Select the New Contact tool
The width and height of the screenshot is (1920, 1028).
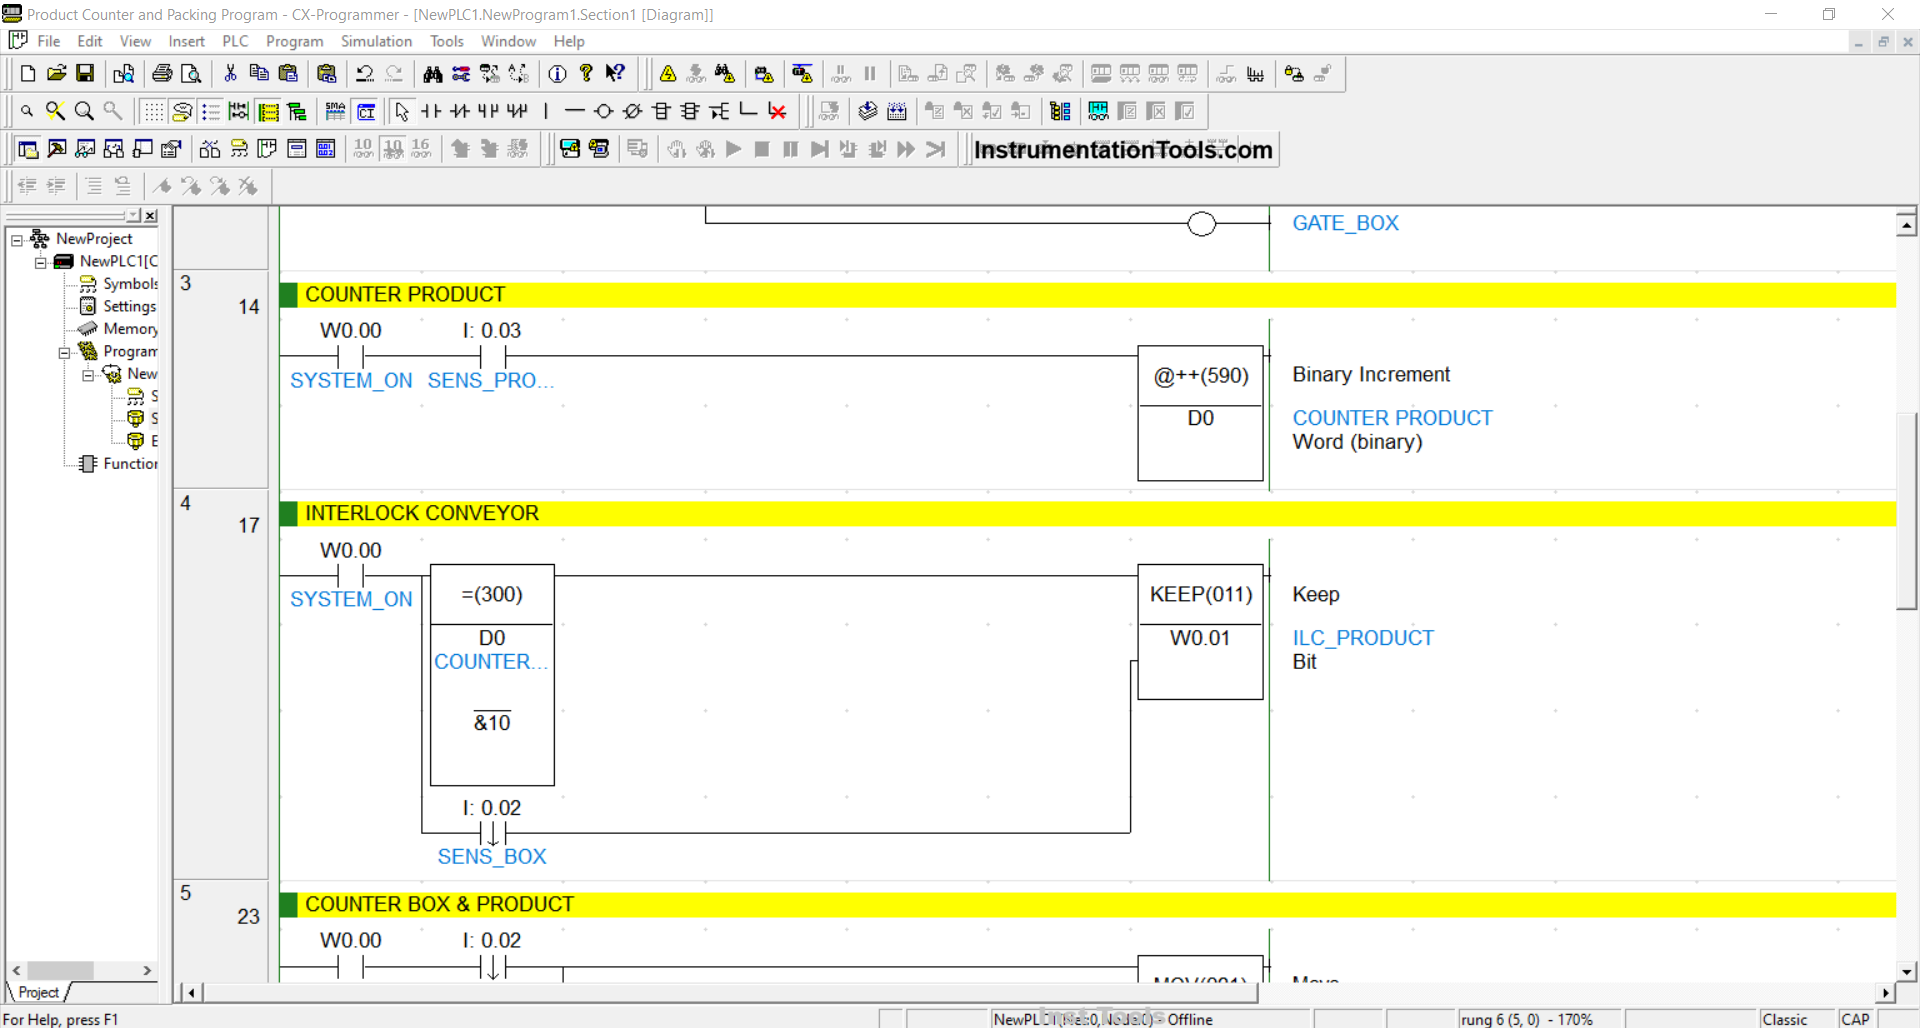[431, 111]
